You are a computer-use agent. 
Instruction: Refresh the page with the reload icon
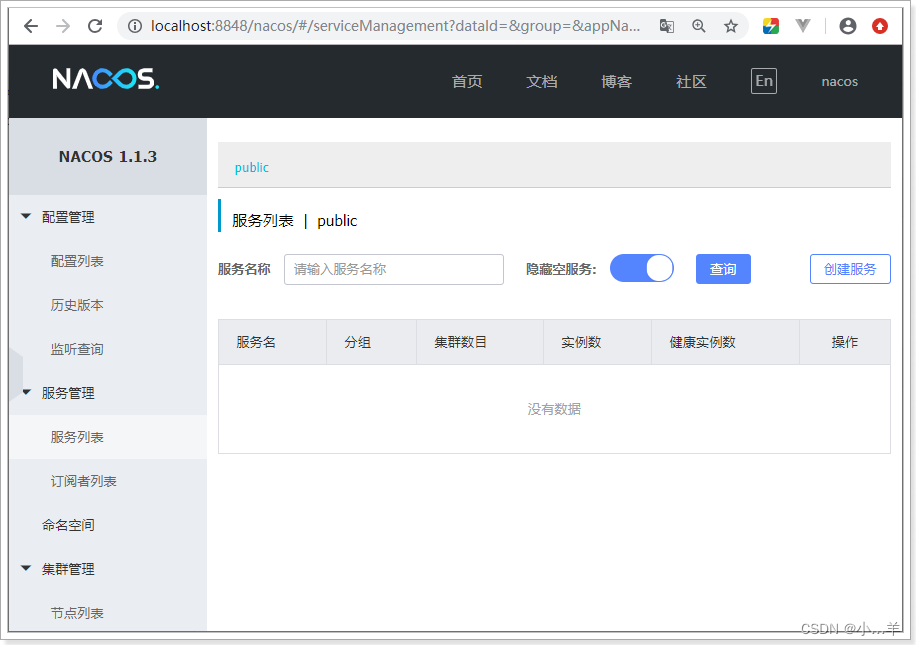click(x=95, y=26)
